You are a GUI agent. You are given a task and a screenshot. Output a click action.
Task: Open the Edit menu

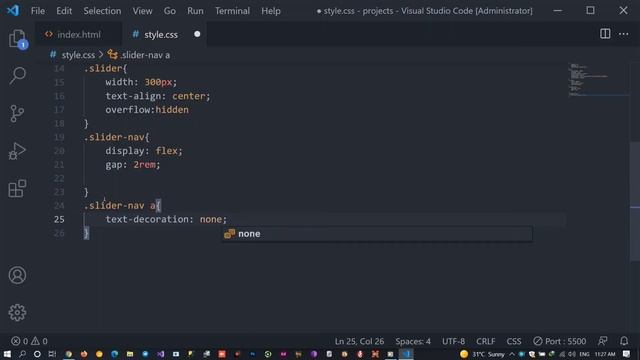[64, 11]
